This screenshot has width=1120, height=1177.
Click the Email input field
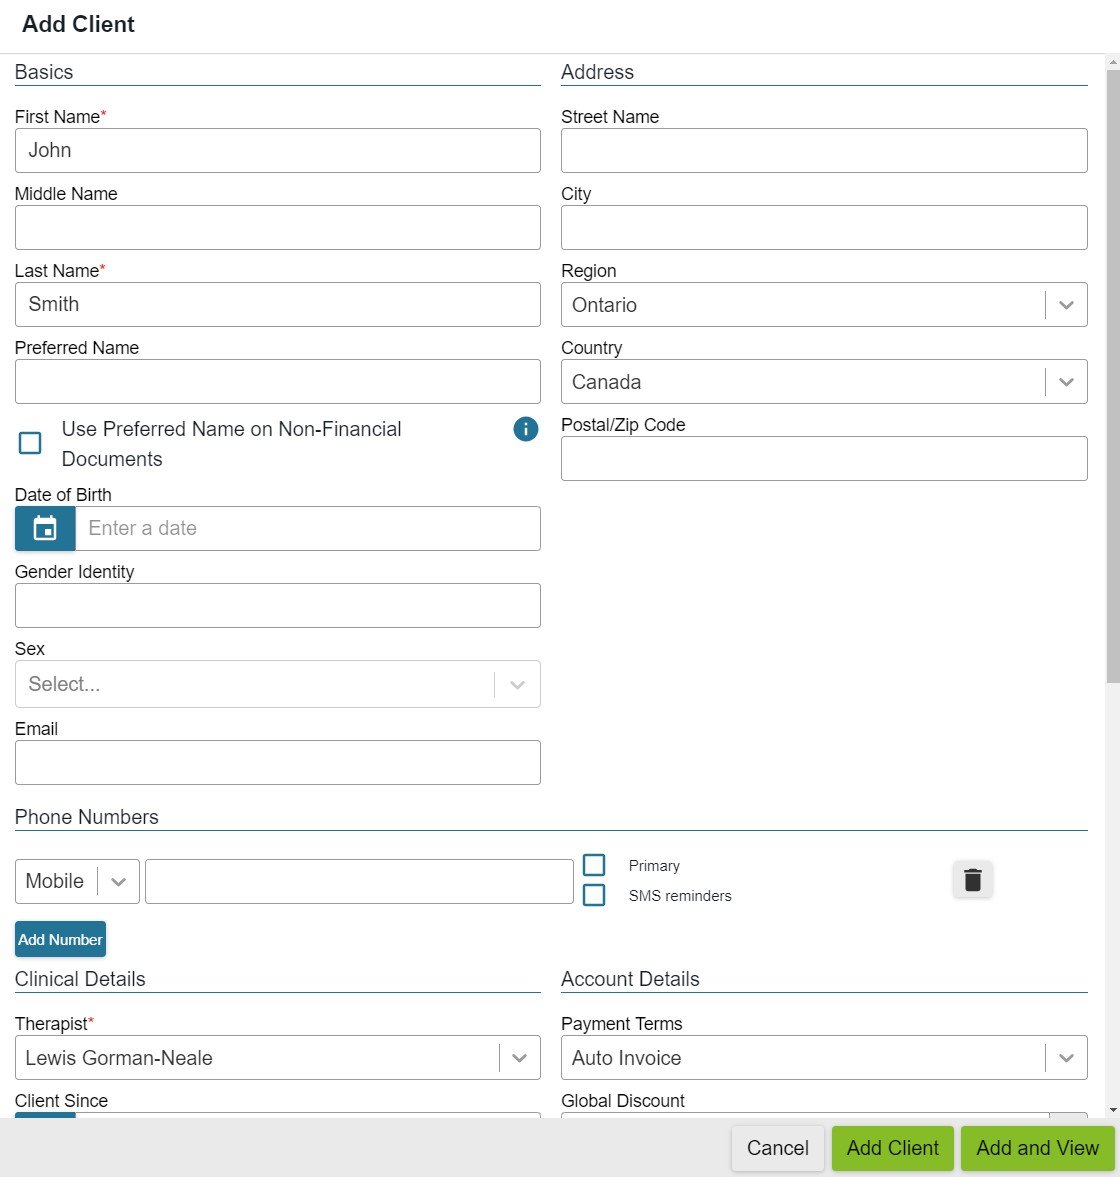pyautogui.click(x=277, y=762)
